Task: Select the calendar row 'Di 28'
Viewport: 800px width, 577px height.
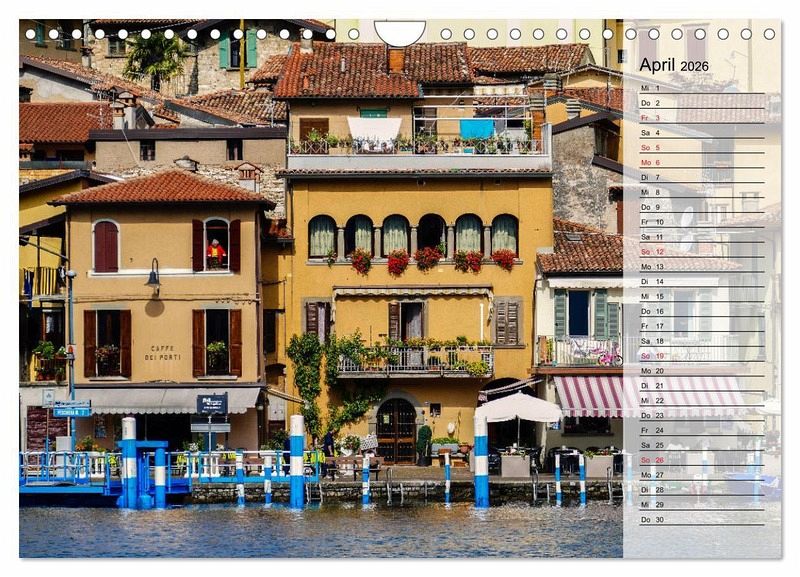Action: [x=702, y=490]
